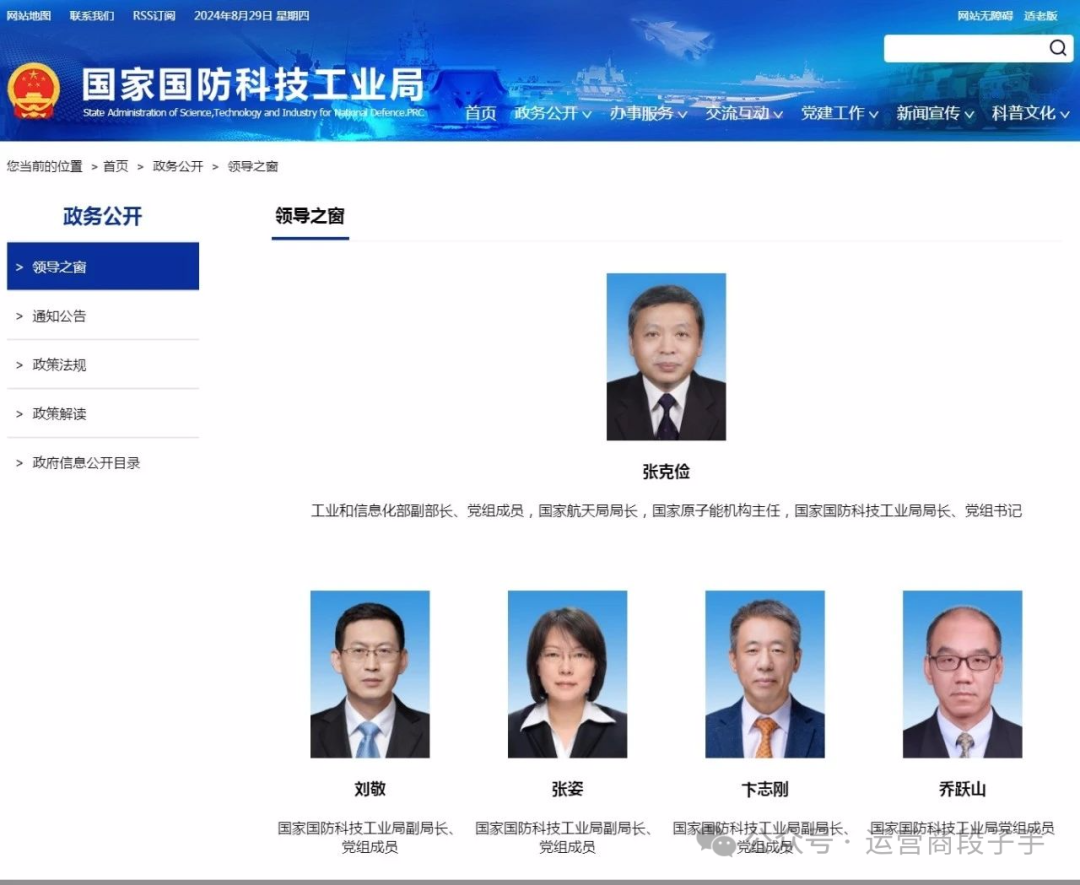The height and width of the screenshot is (885, 1080).
Task: Click the national emblem logo
Action: coord(34,91)
